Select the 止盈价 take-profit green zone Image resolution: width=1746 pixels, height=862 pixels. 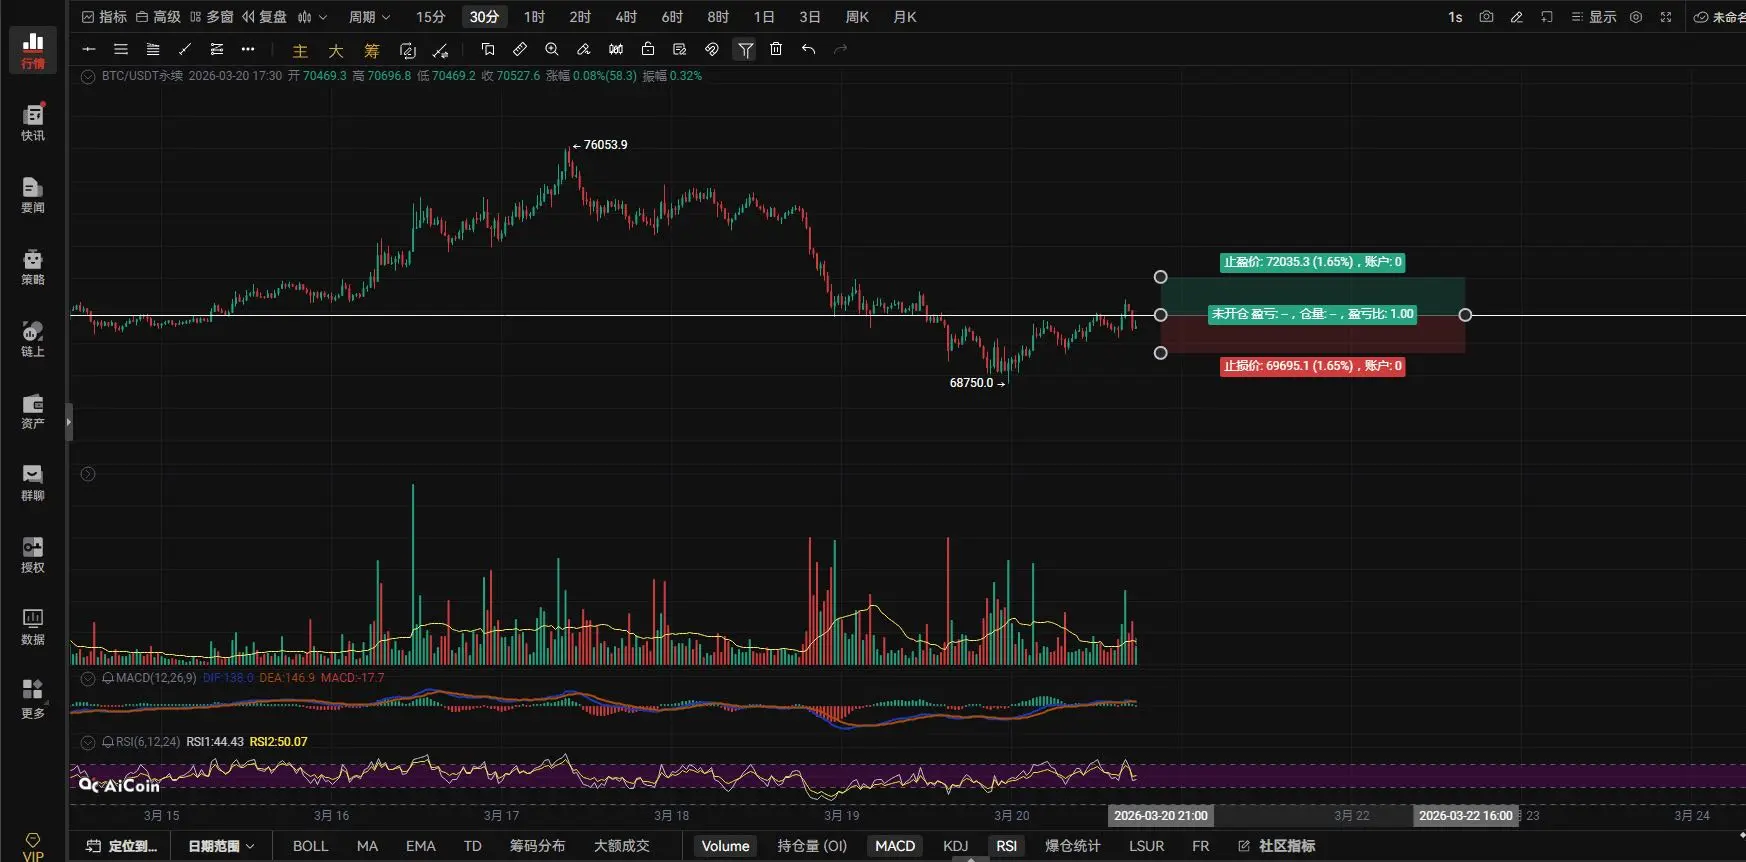[1312, 296]
